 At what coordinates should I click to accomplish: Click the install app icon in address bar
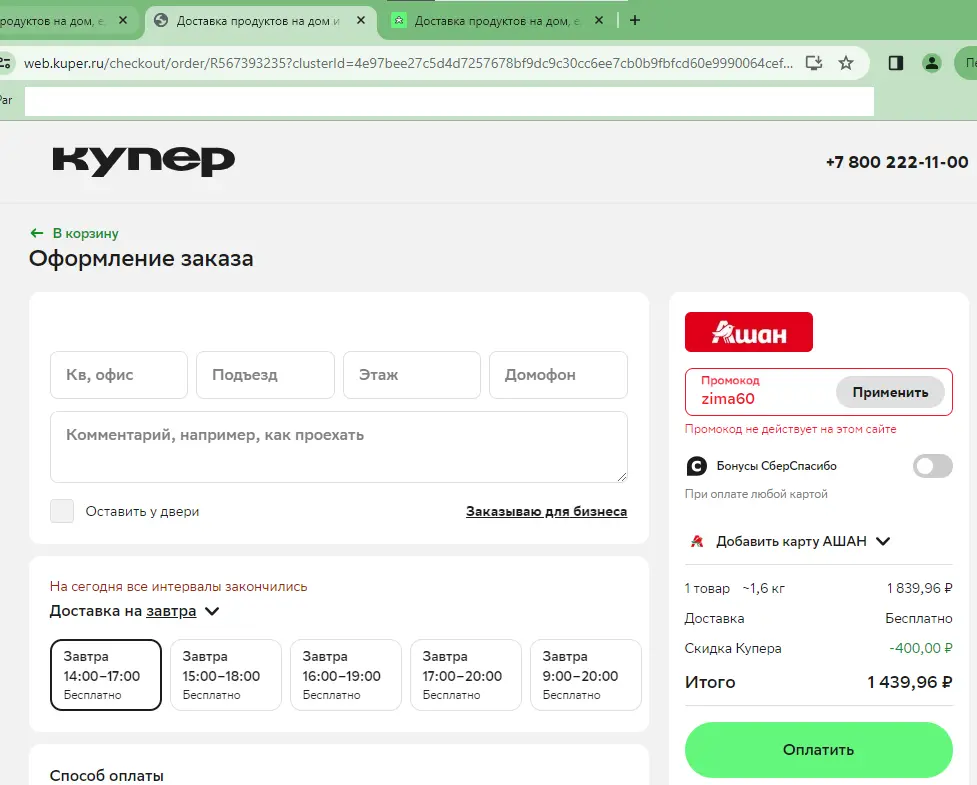814,63
